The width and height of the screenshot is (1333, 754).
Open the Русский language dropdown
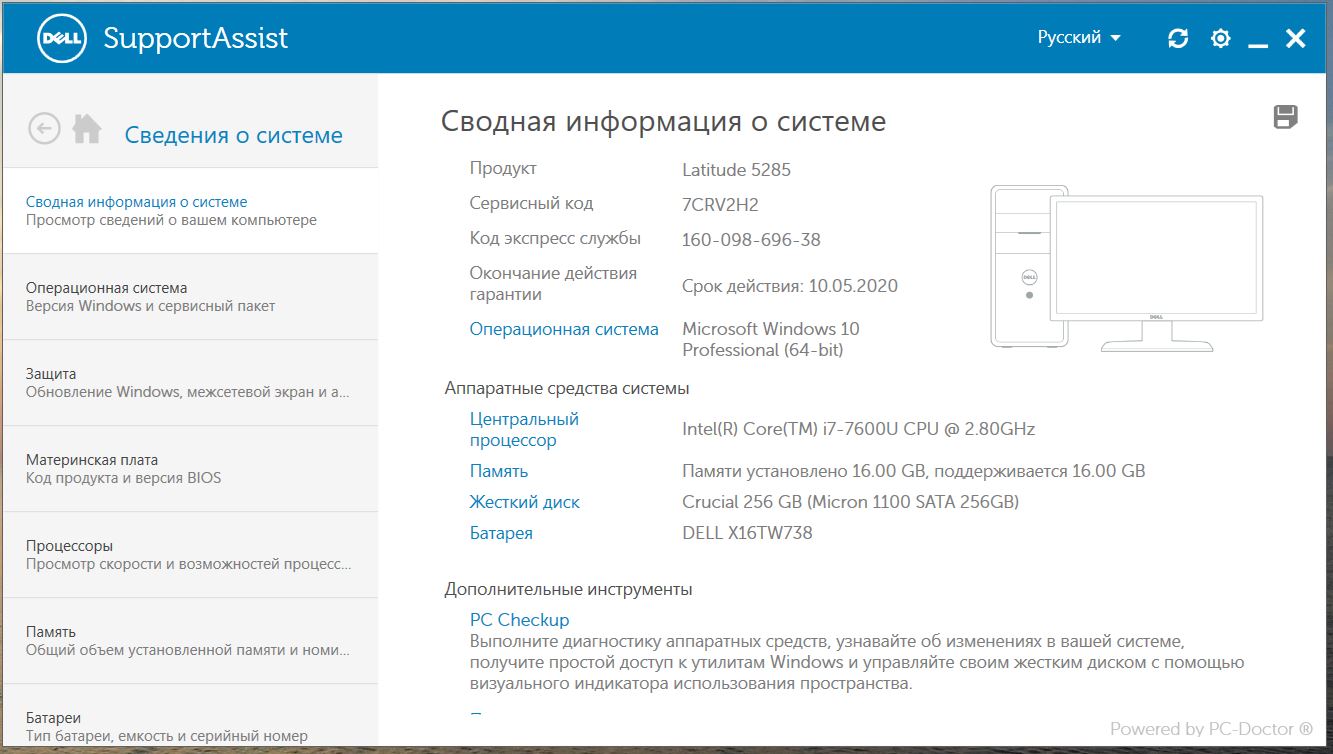[1079, 38]
